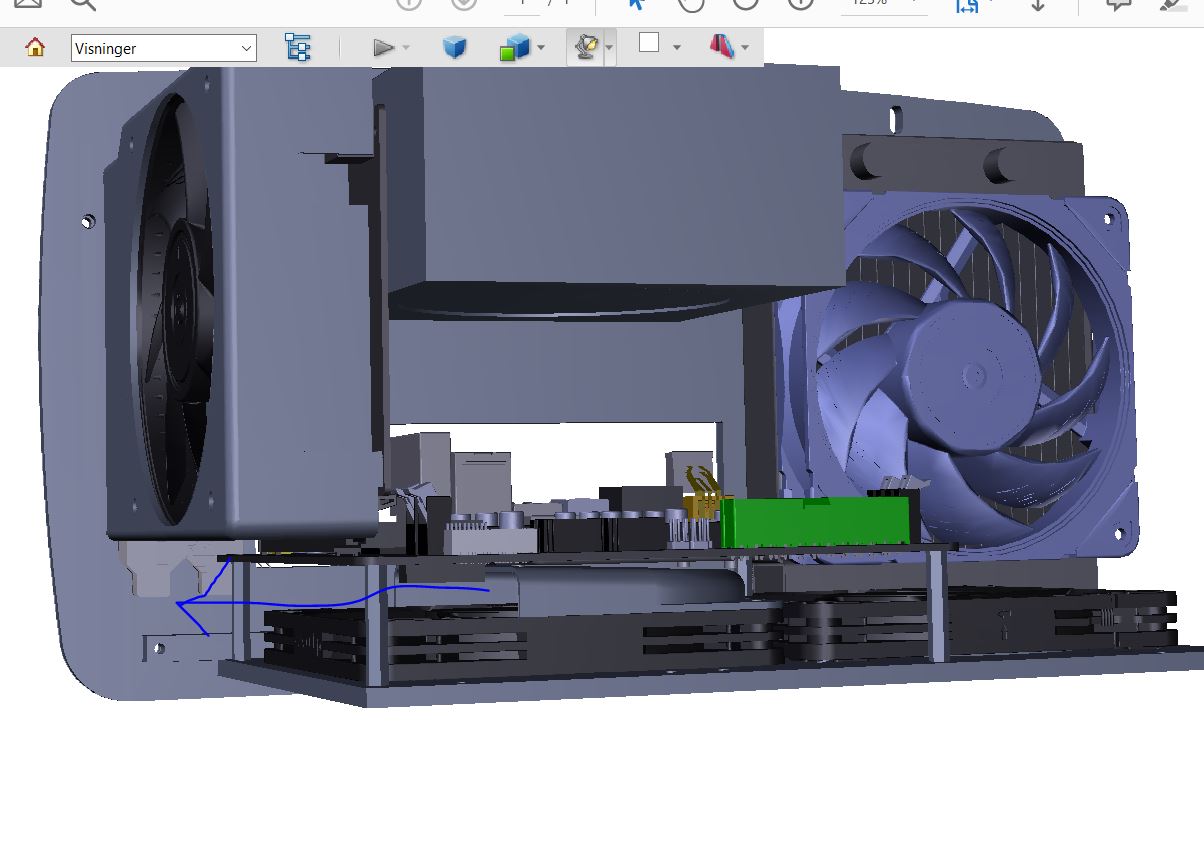Open the arrow next to the play button
Viewport: 1204px width, 868px height.
[406, 48]
